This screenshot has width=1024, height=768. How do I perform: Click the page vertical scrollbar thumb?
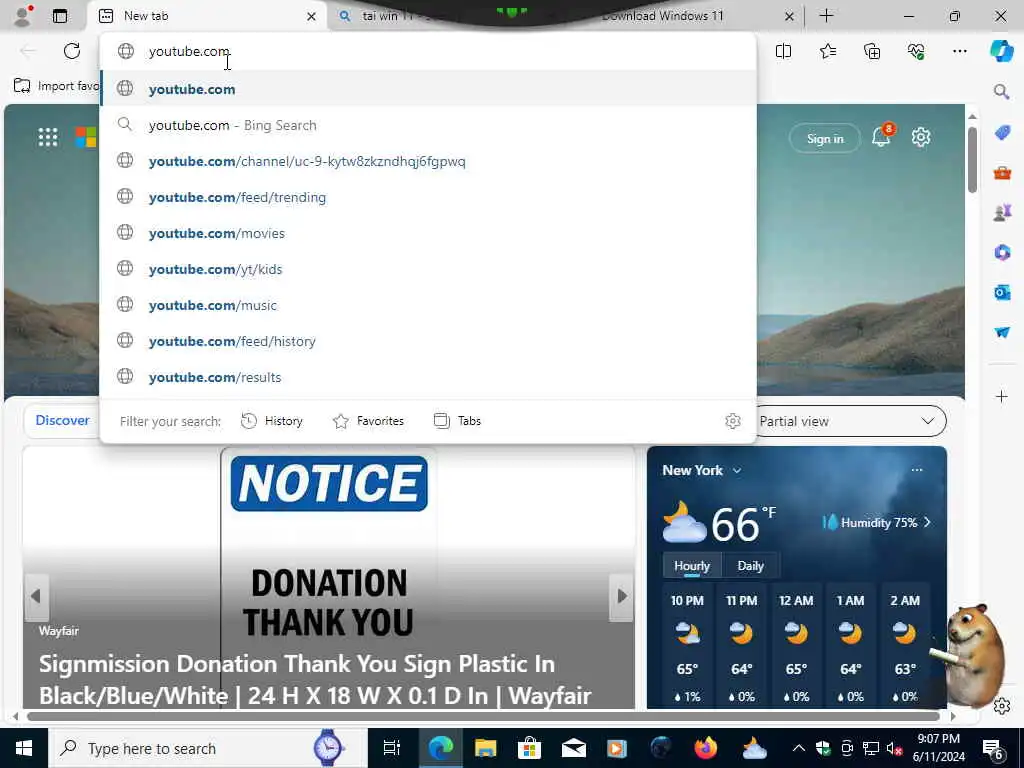972,160
